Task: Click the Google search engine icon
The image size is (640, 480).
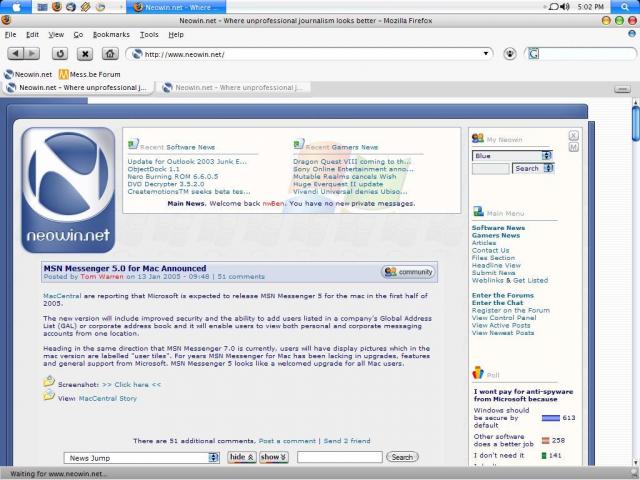Action: tap(533, 53)
